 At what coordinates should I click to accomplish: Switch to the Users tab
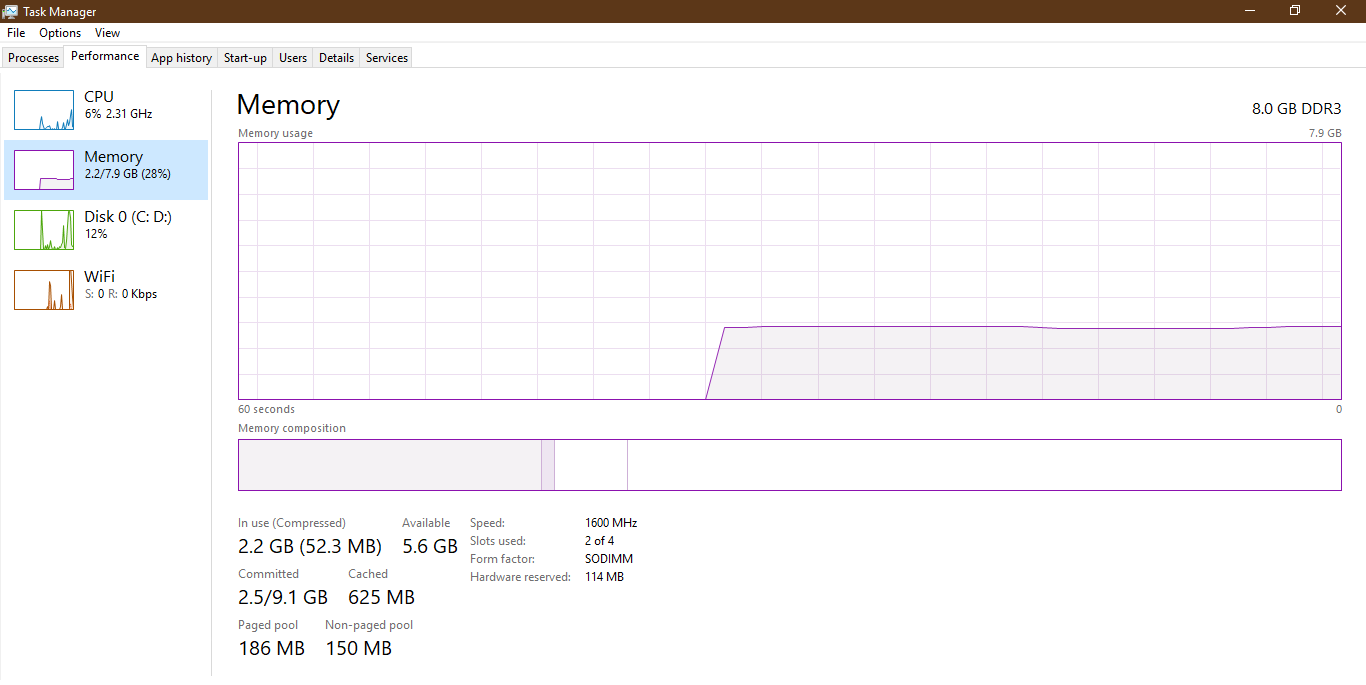292,57
